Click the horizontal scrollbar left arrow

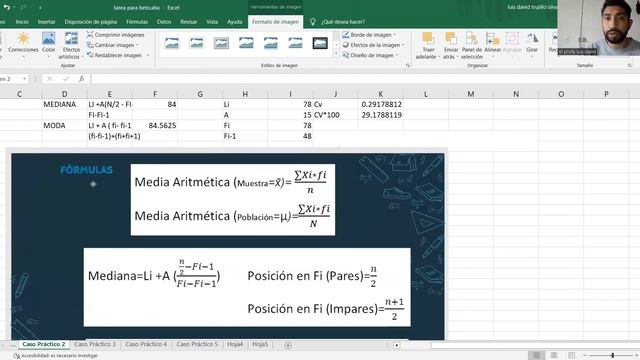tap(396, 345)
